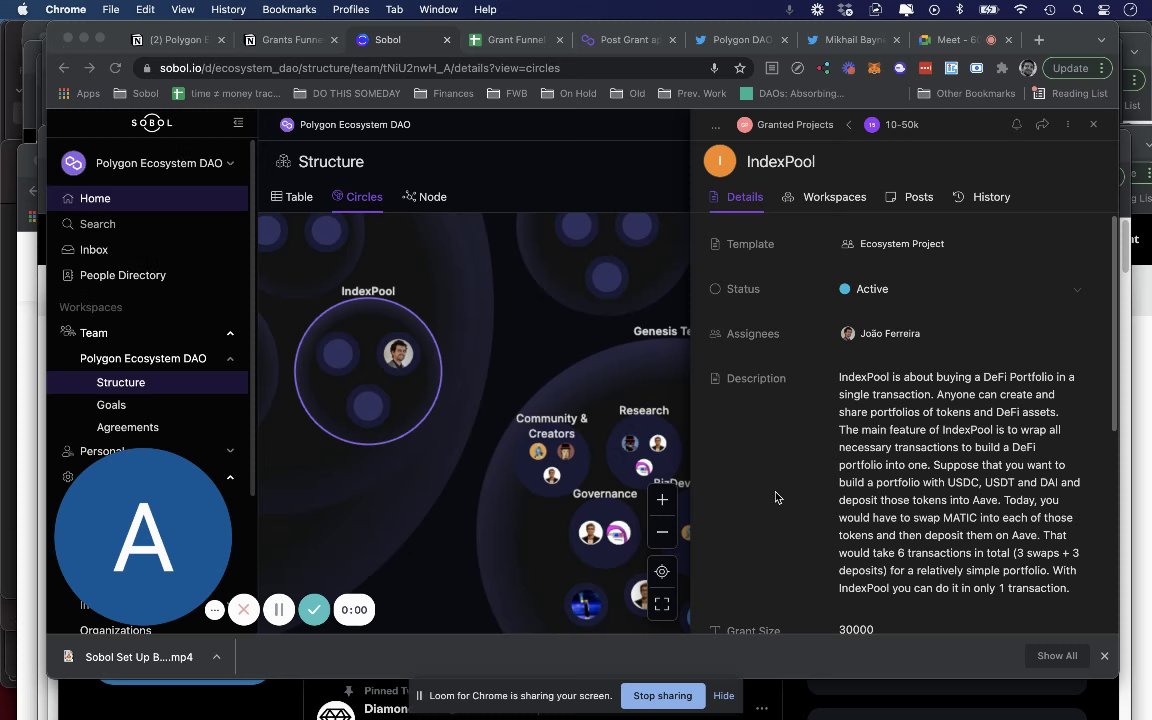Switch to Node view
1152x720 pixels.
click(425, 197)
